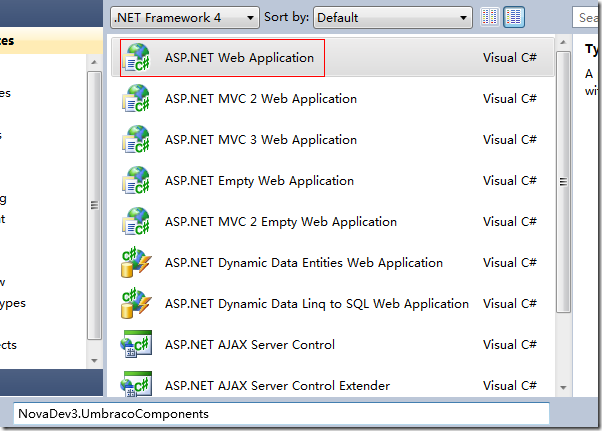Select ASP.NET MVC 2 Web Application
Screen dimensions: 602x431
pyautogui.click(x=332, y=99)
